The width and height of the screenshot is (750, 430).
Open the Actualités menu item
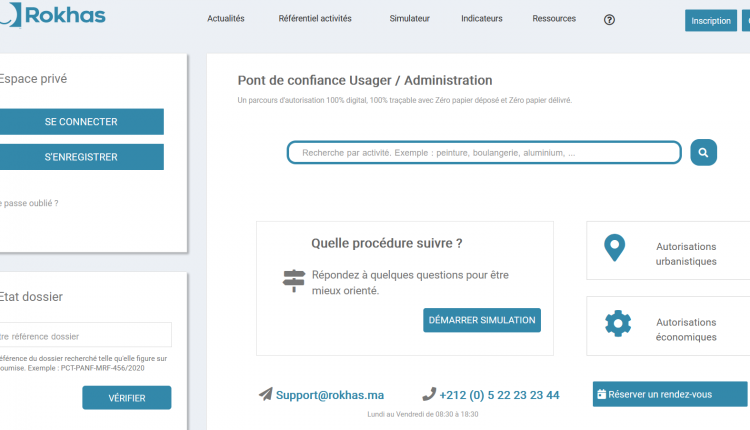pos(225,19)
